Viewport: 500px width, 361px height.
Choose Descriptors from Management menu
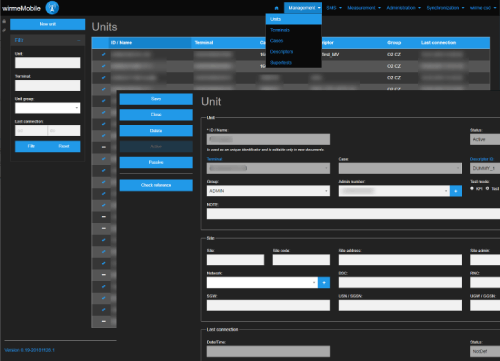282,52
